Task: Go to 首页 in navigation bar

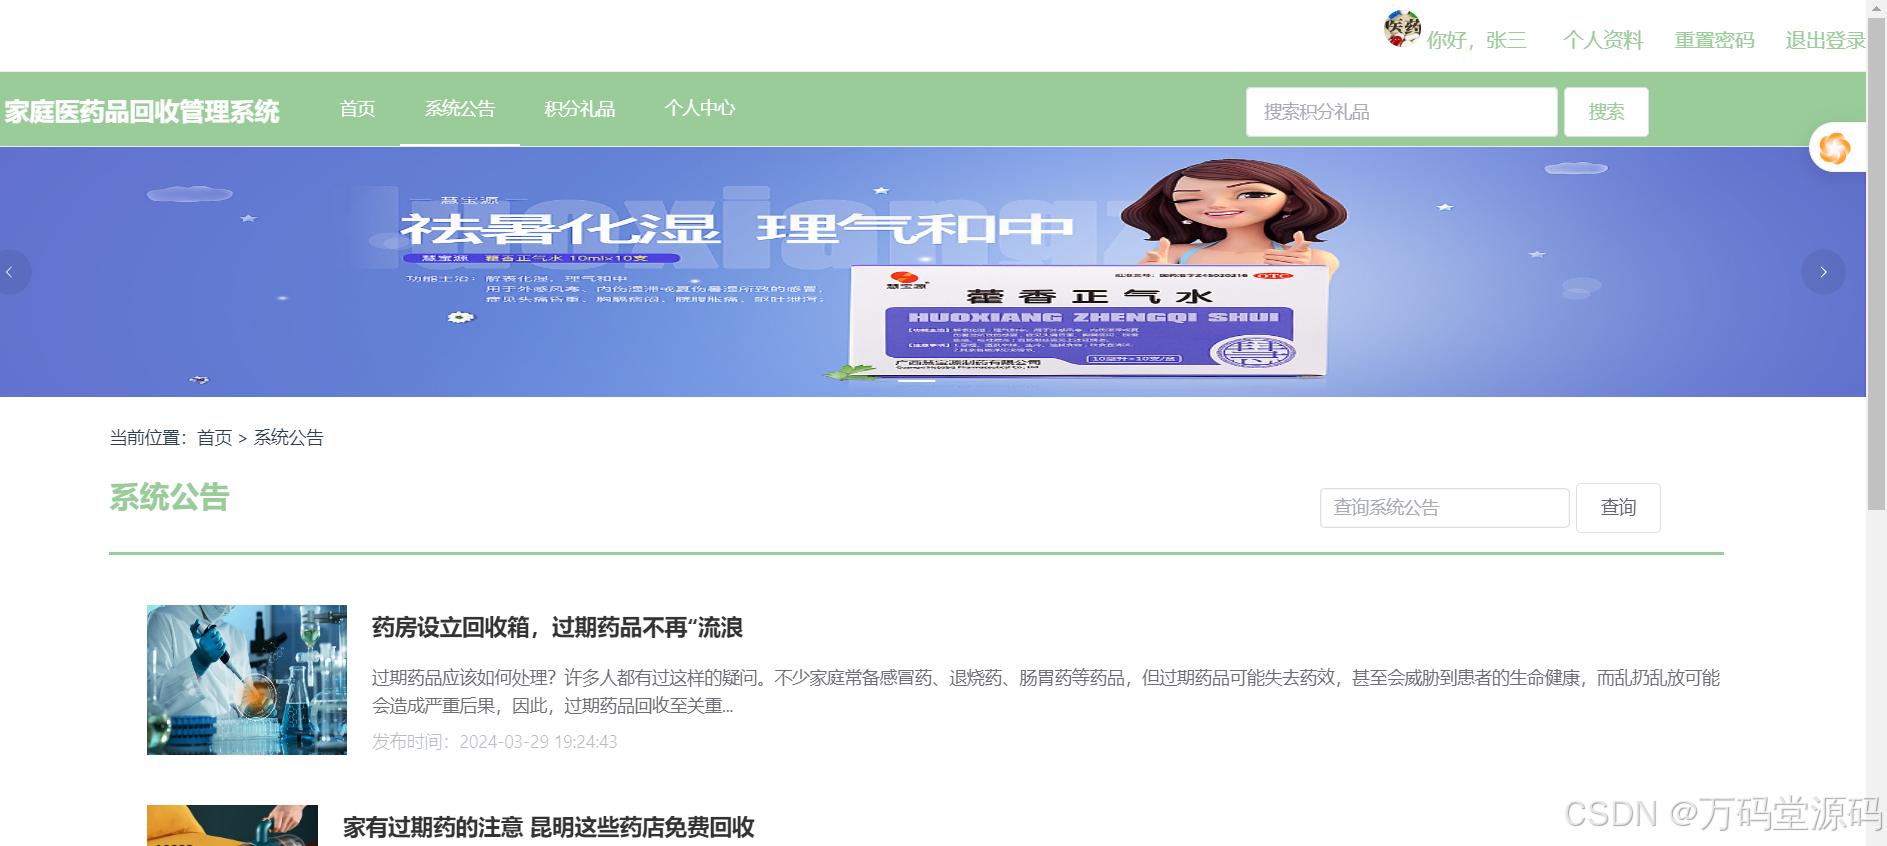Action: coord(357,109)
